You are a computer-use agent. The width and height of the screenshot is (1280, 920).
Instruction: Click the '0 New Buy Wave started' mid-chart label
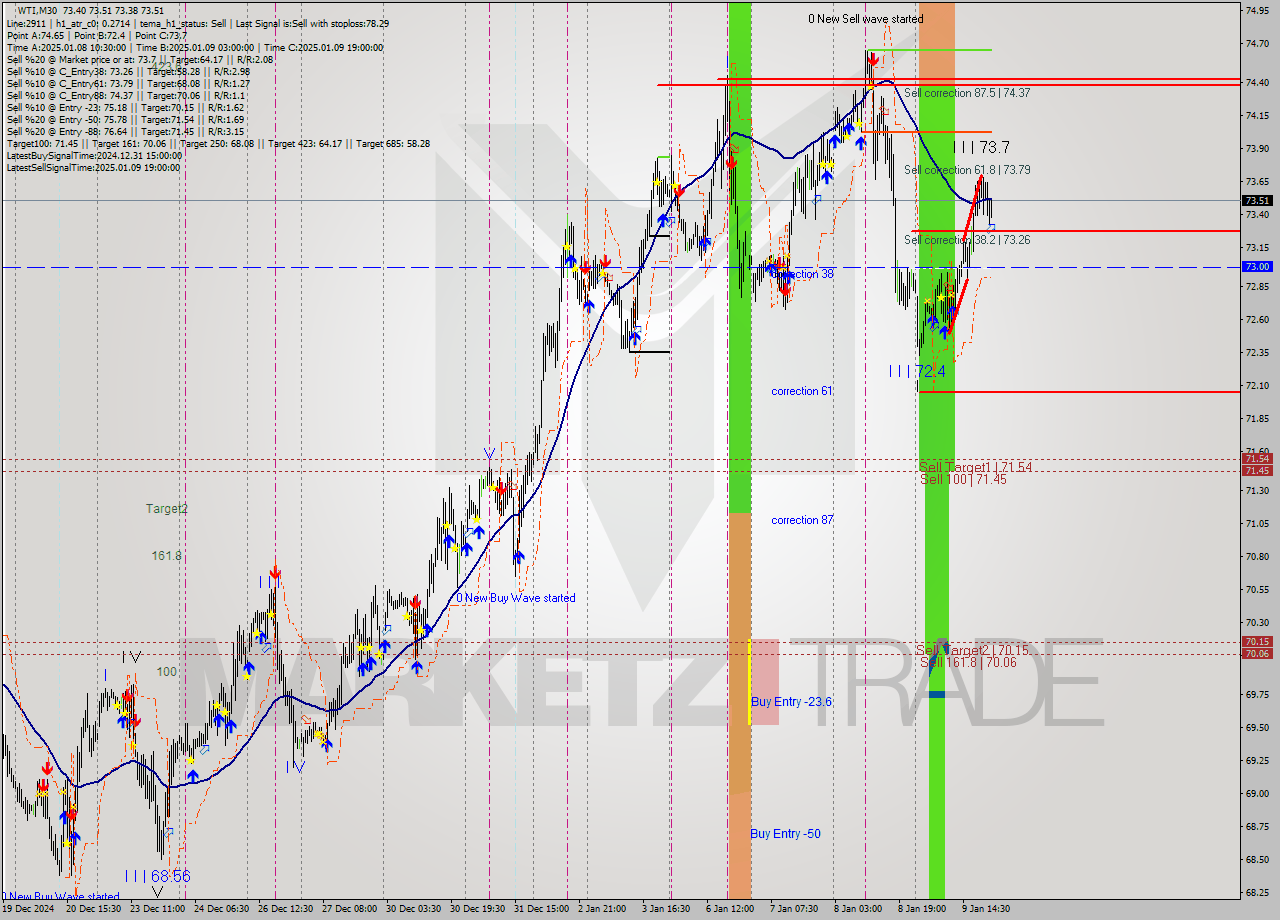[516, 598]
